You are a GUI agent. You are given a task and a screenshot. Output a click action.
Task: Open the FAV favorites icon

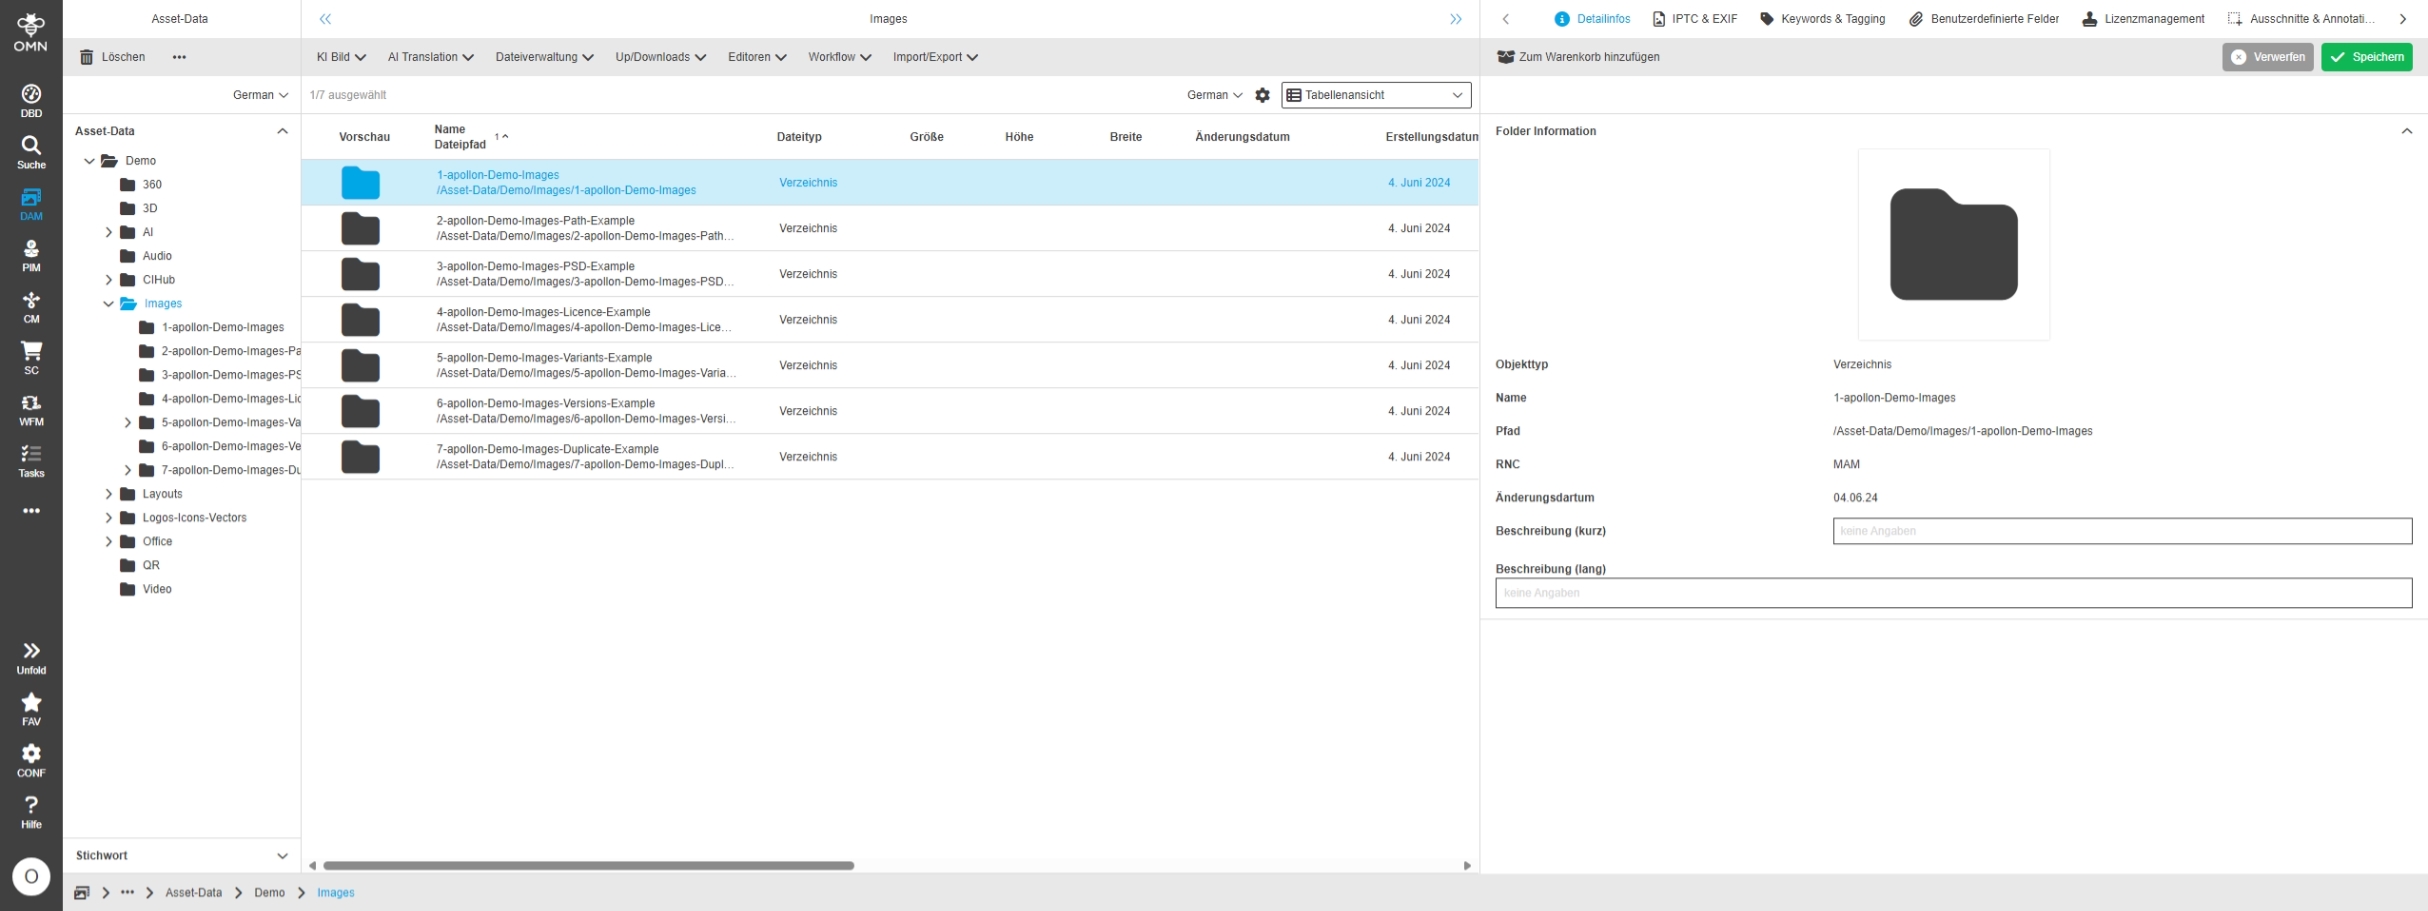tap(31, 708)
